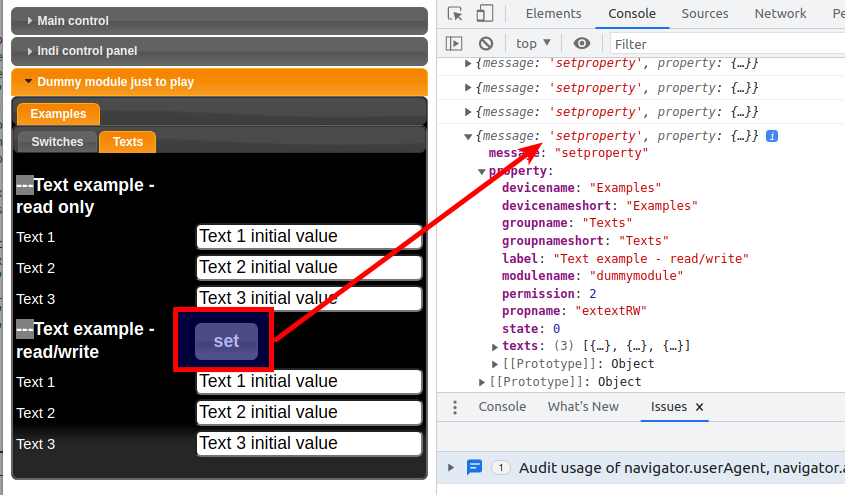Switch to the Switches tab
845x495 pixels.
57,142
